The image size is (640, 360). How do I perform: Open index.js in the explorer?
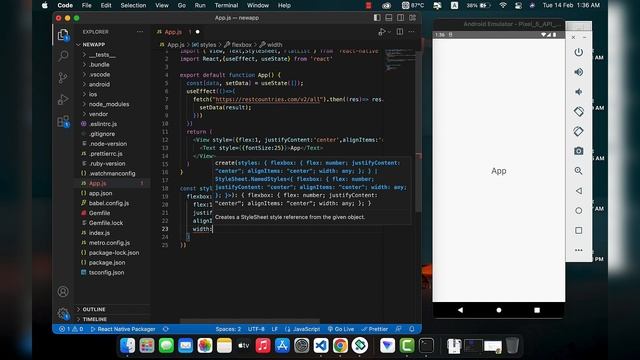coord(99,233)
